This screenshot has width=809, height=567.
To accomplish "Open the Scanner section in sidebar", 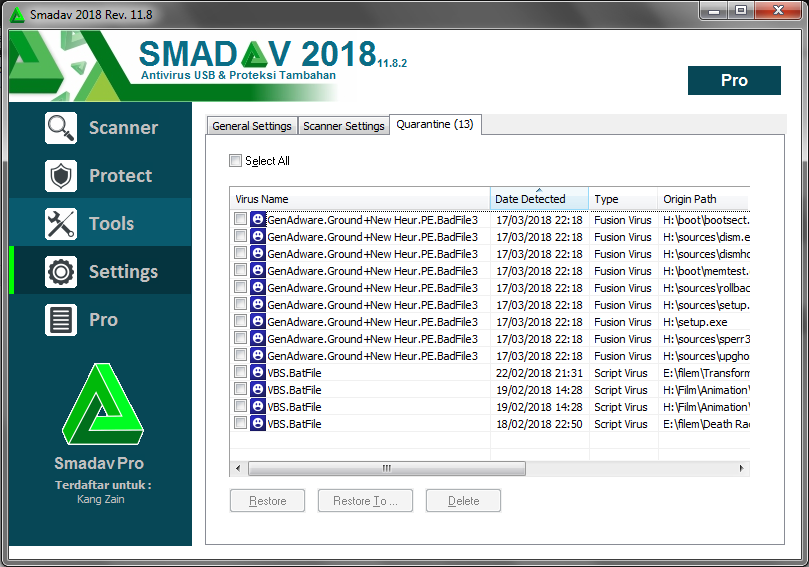I will tap(100, 128).
